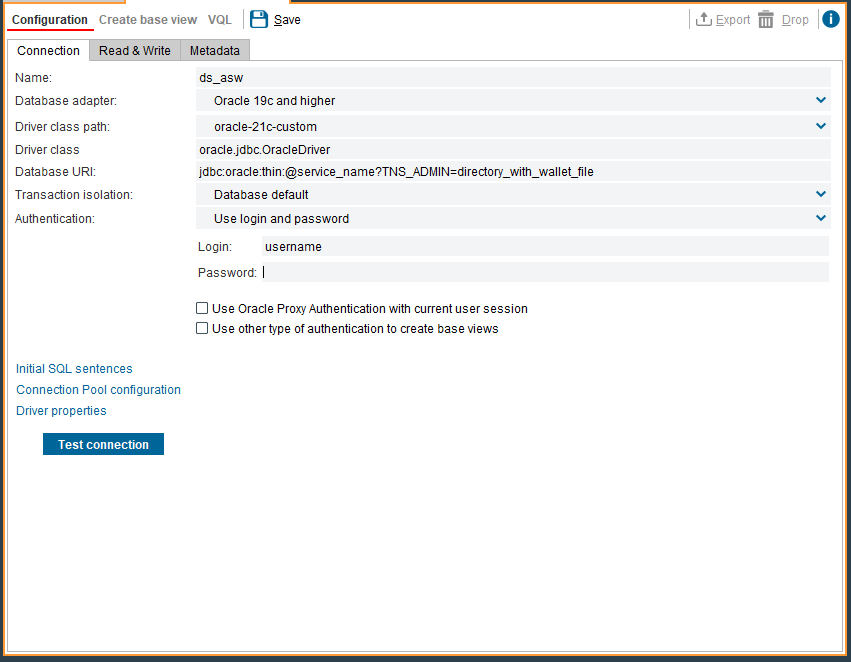The image size is (851, 662).
Task: Click the Save floppy disk icon
Action: tap(259, 20)
